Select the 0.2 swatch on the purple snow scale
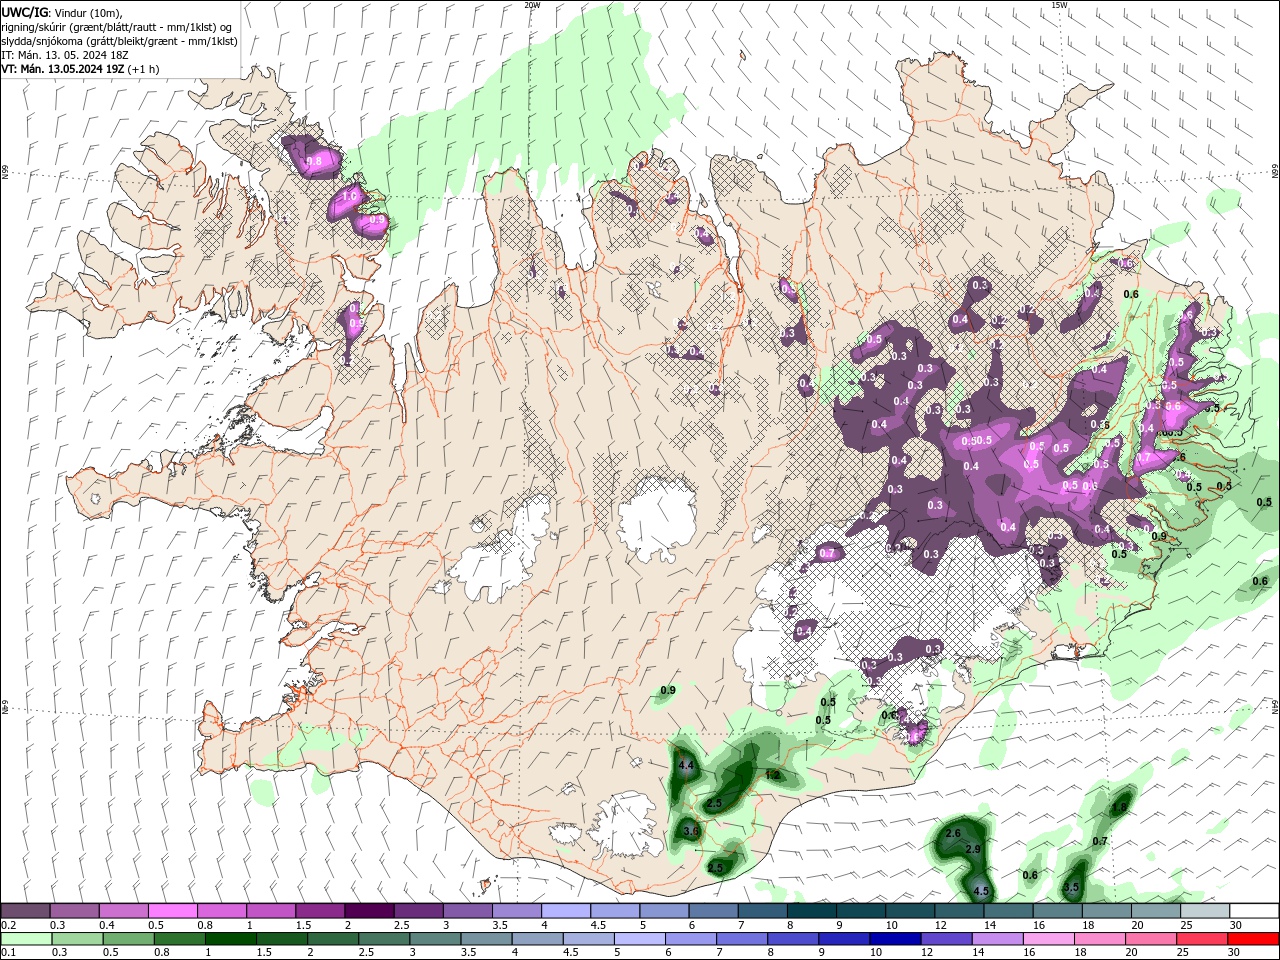This screenshot has width=1280, height=960. pos(25,911)
